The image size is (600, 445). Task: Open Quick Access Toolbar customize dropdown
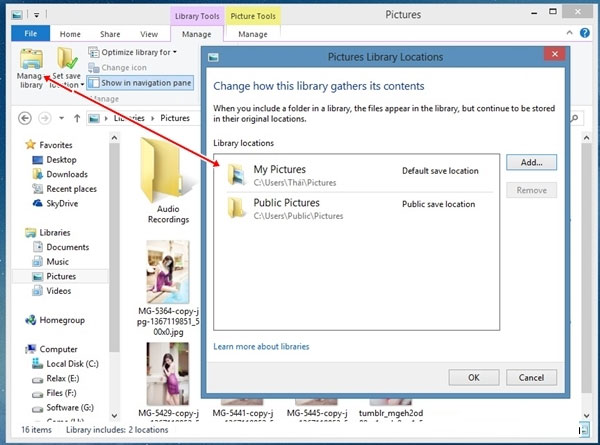click(36, 15)
